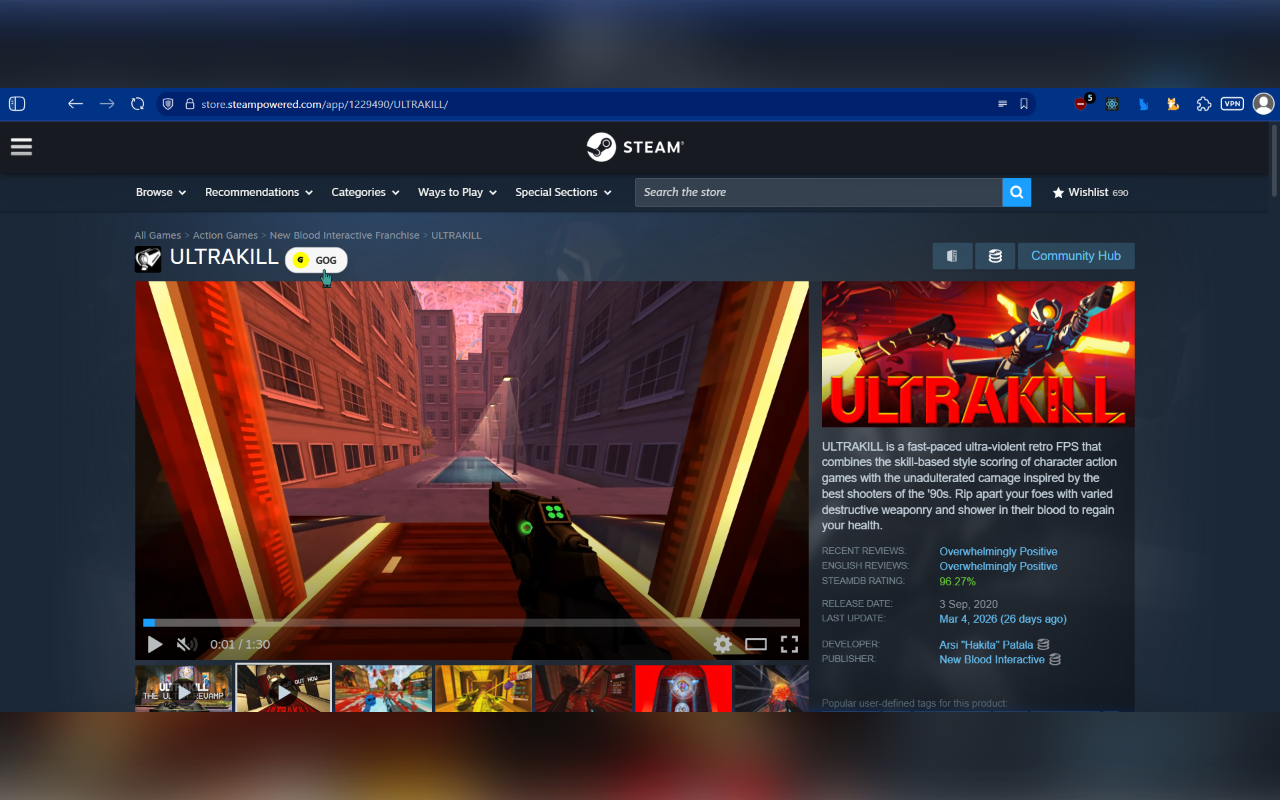Bookmark this page with the bookmark icon
The height and width of the screenshot is (800, 1280).
(1024, 104)
